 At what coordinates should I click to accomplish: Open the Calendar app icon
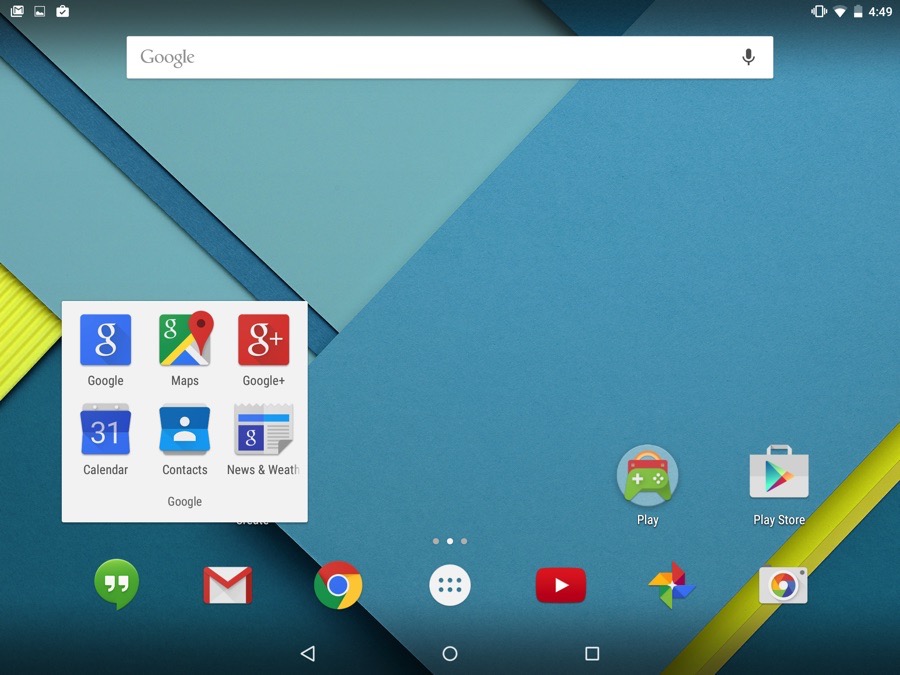tap(106, 429)
